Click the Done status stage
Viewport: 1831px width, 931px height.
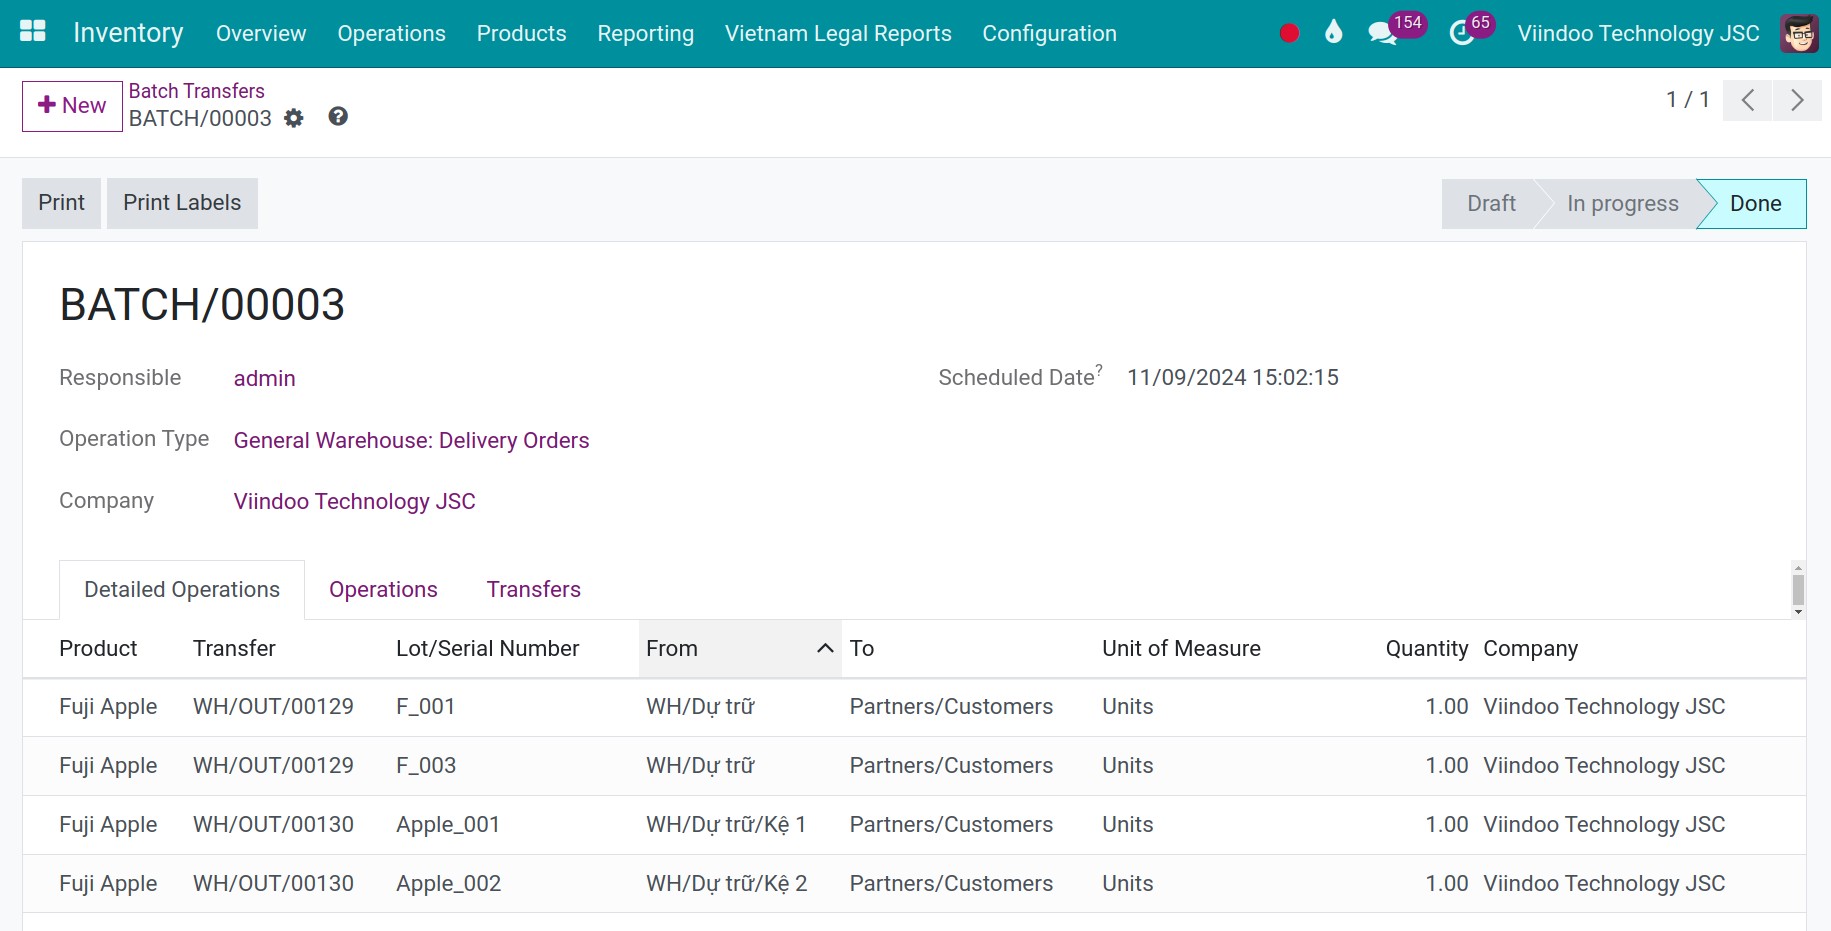(x=1755, y=204)
